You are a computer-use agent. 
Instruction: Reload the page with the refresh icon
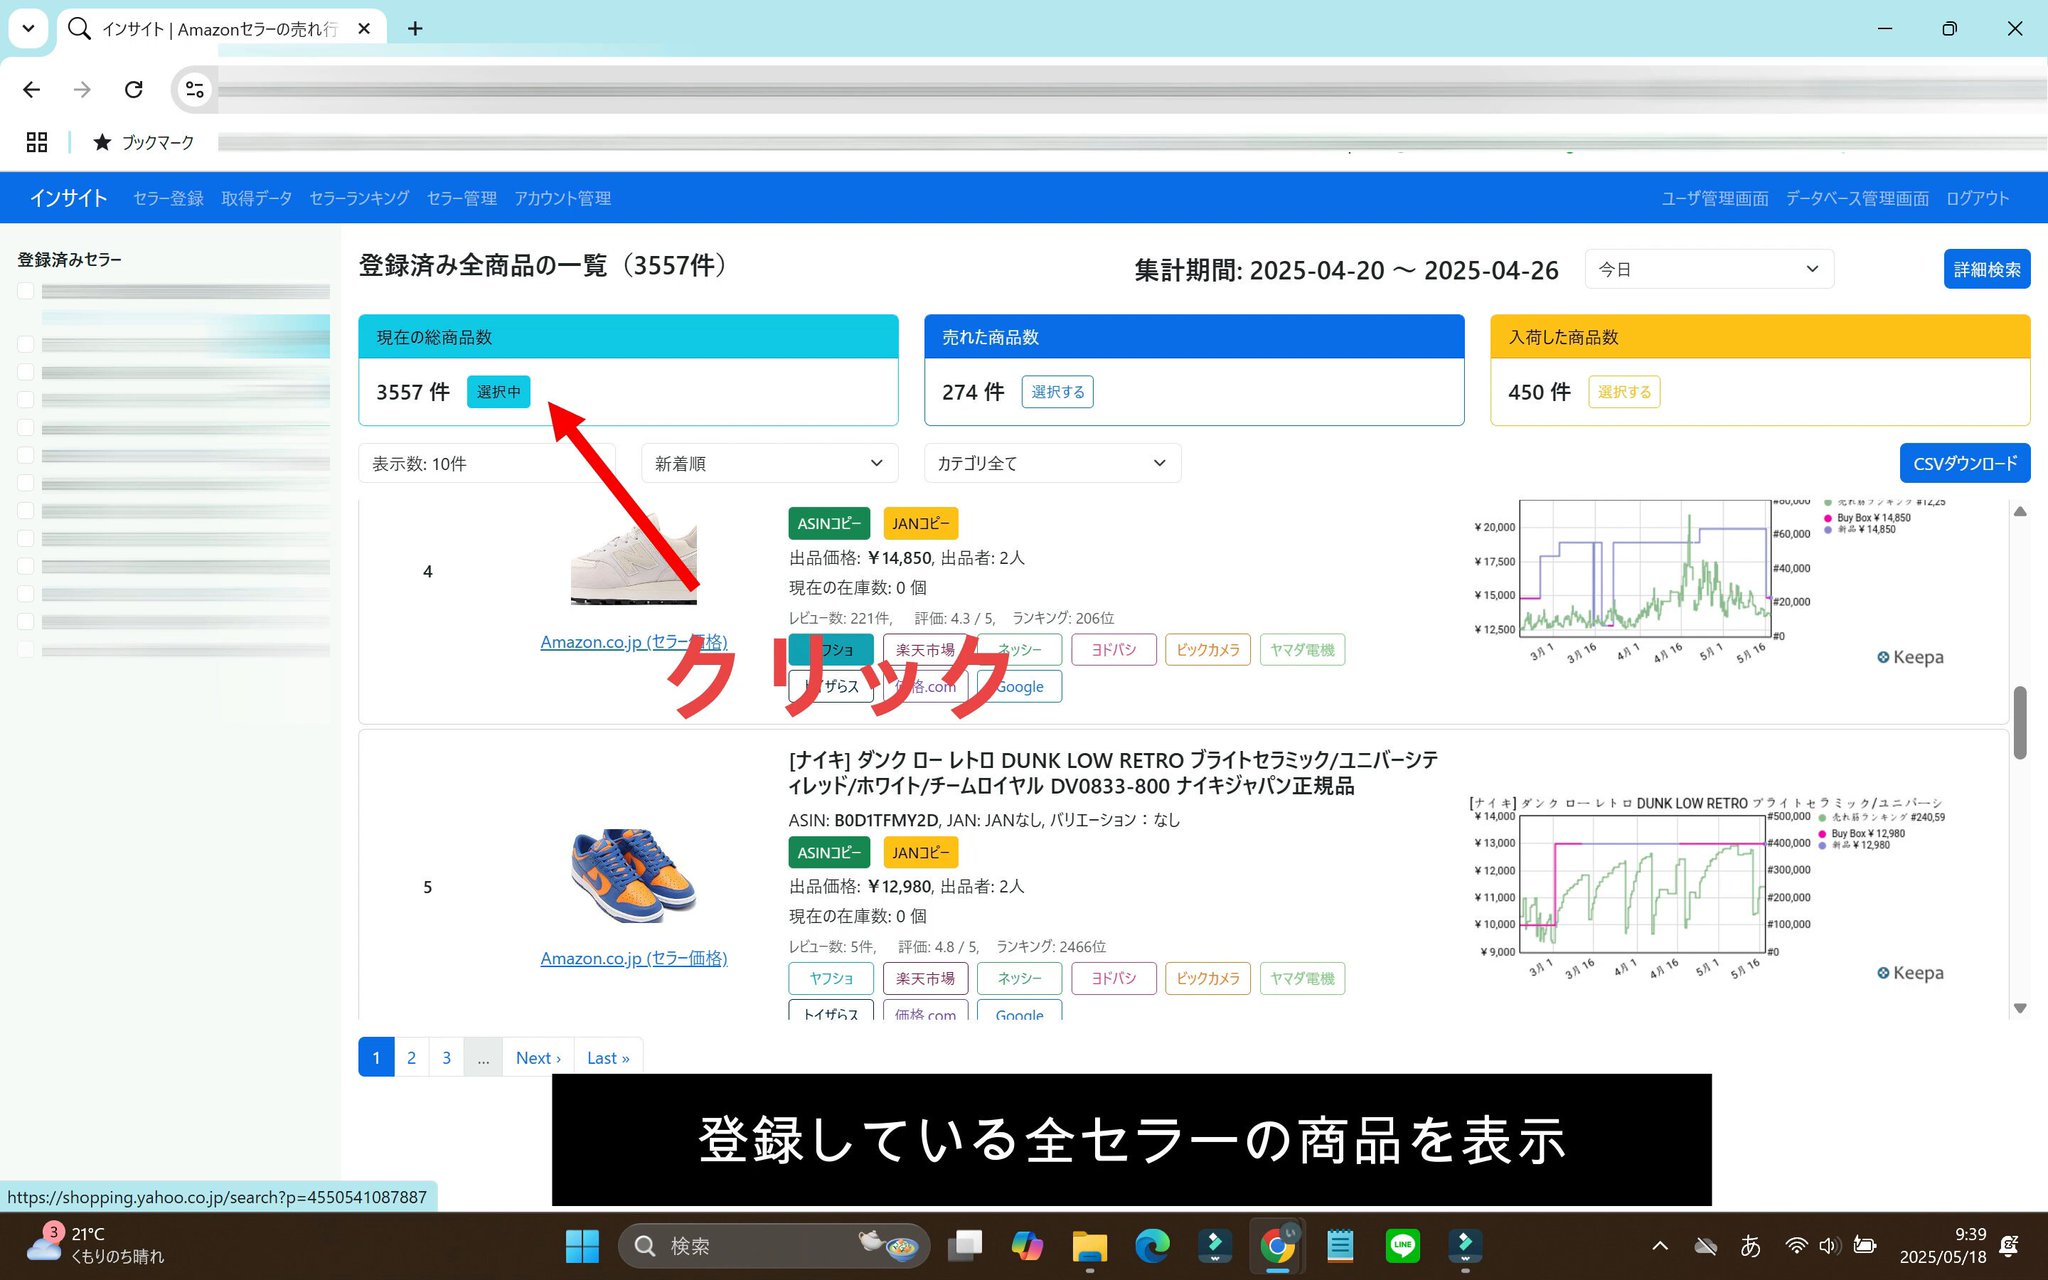pos(133,90)
